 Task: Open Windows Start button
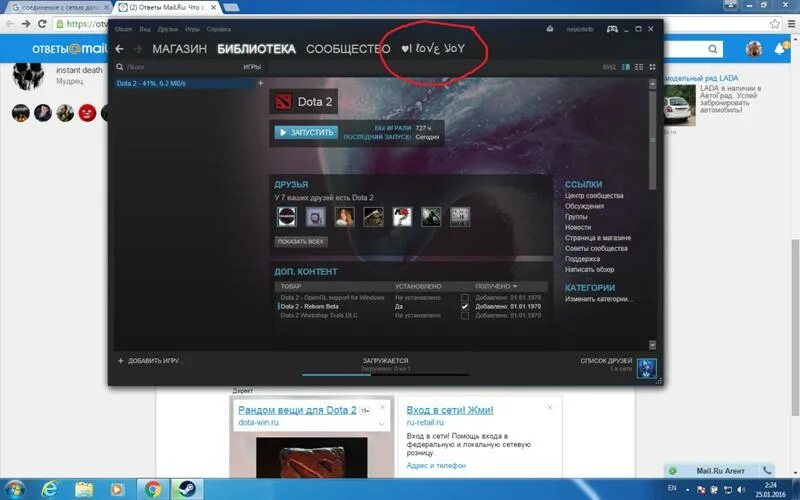[x=14, y=489]
